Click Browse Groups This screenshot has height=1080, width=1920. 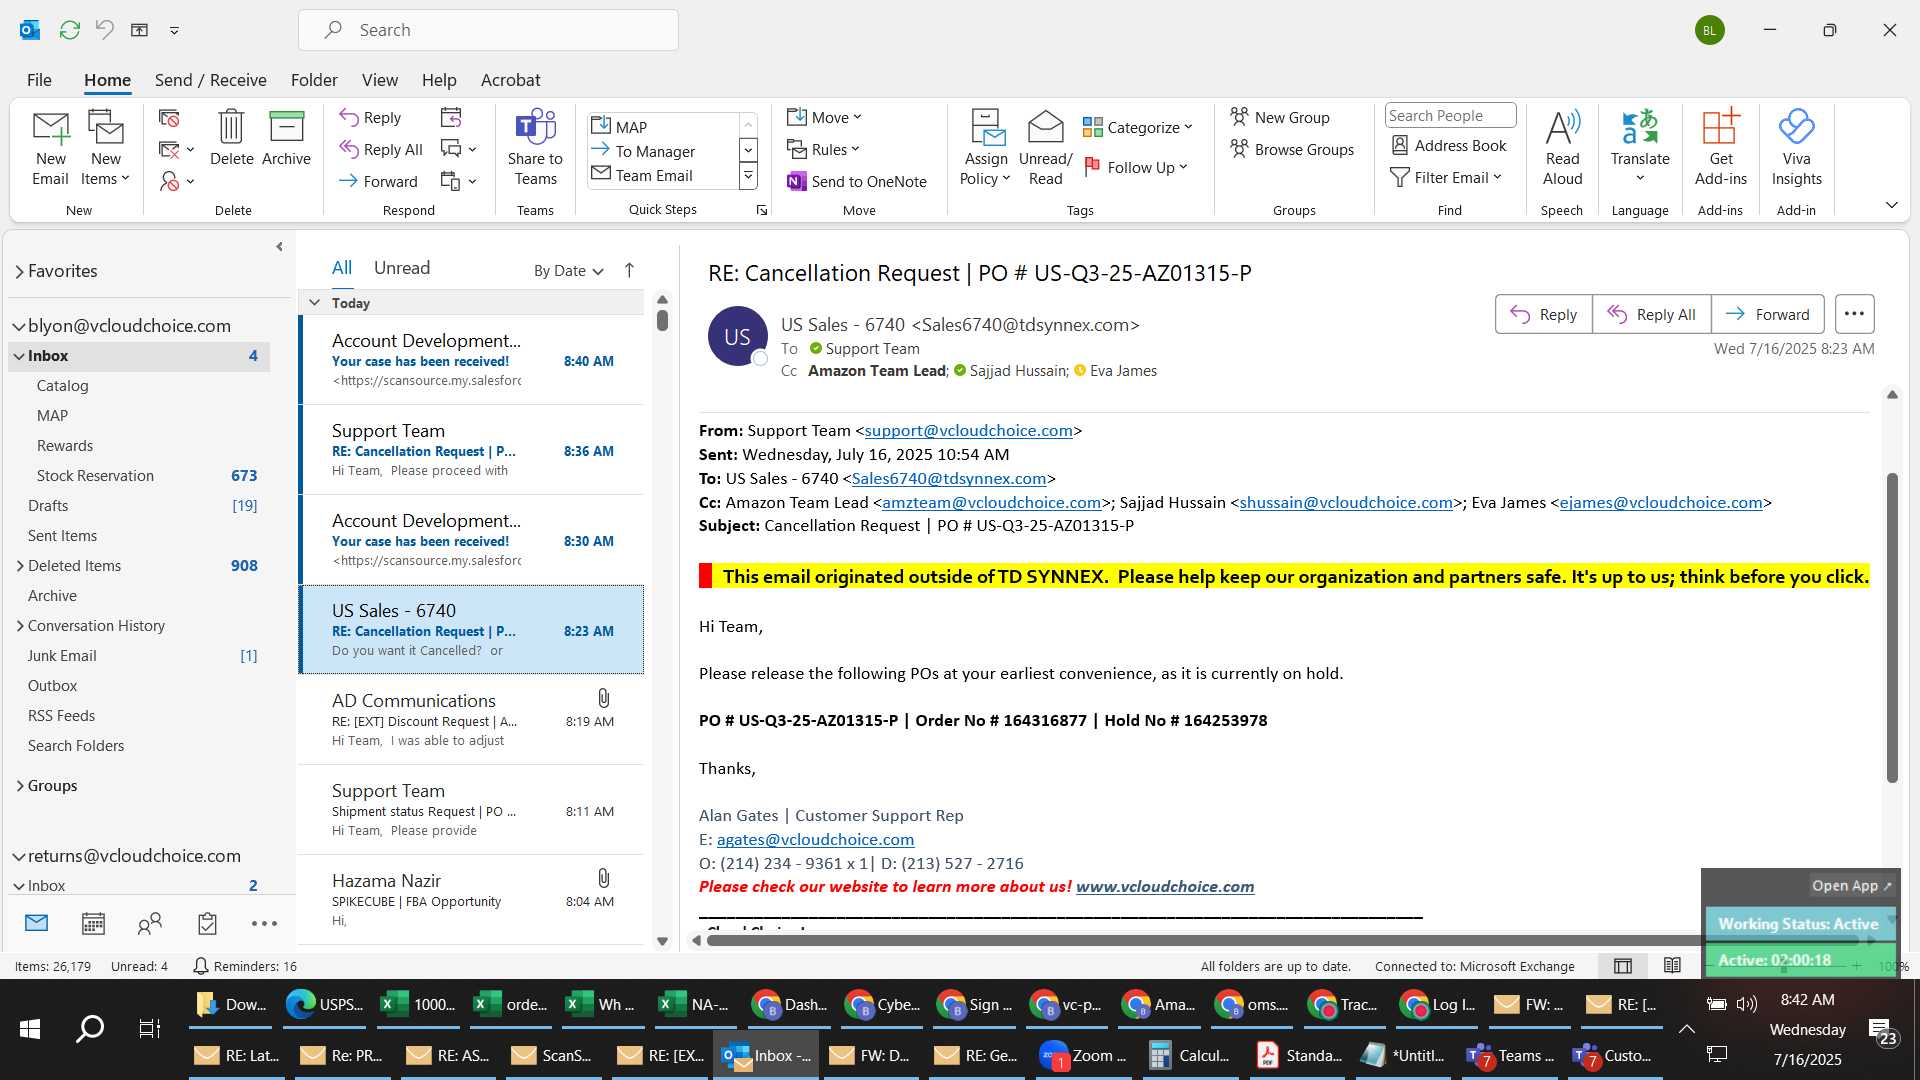[1292, 149]
